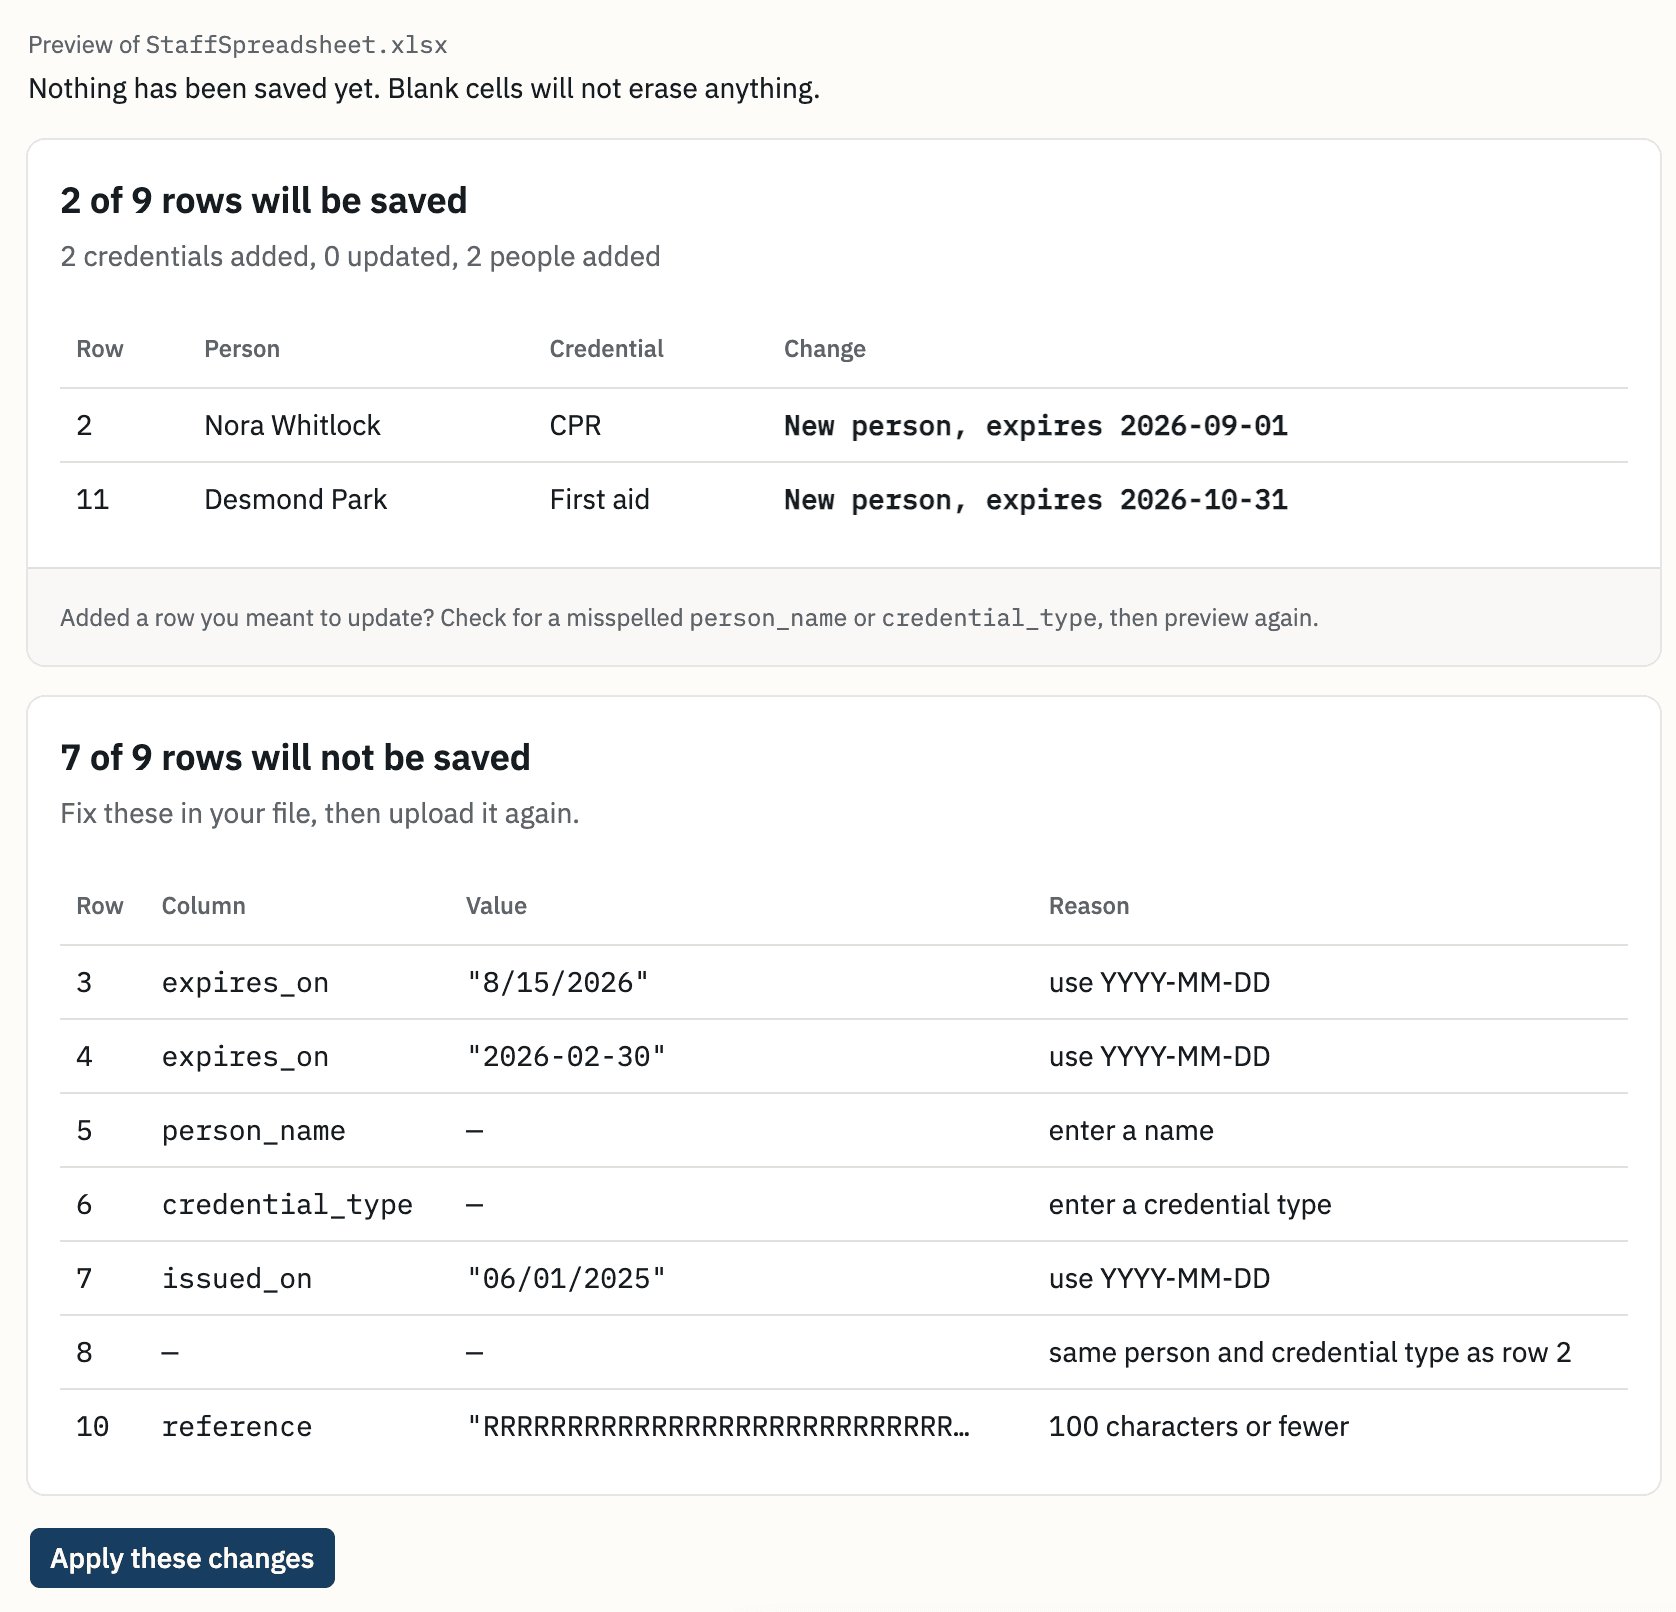
Task: Click the truncated RRRR reference value
Action: click(718, 1426)
